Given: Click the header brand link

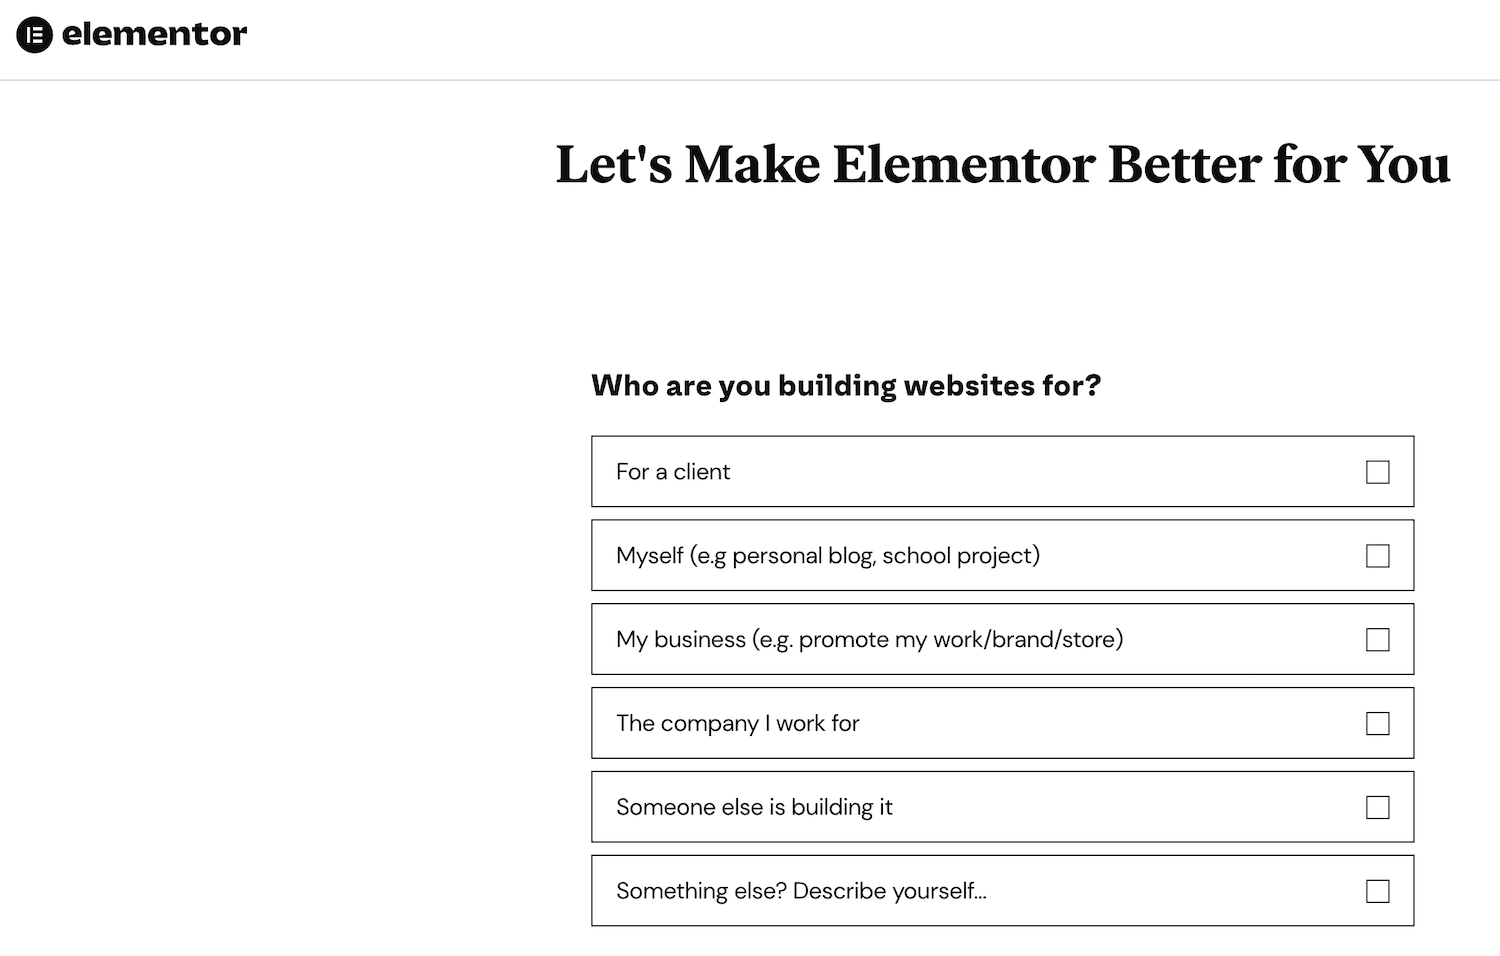Looking at the screenshot, I should coord(130,33).
